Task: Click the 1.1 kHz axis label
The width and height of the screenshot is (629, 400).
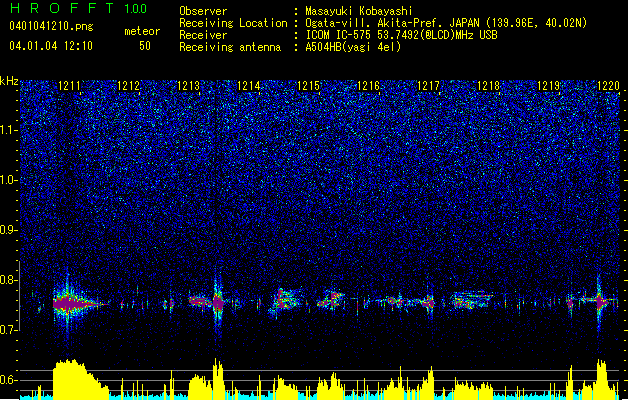Action: pos(9,130)
